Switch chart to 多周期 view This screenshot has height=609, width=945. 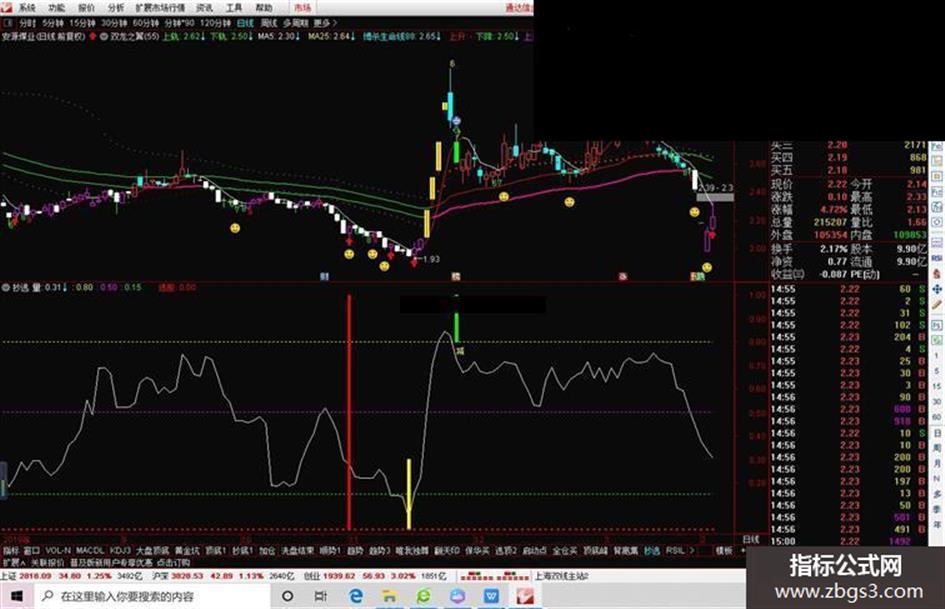tap(295, 23)
